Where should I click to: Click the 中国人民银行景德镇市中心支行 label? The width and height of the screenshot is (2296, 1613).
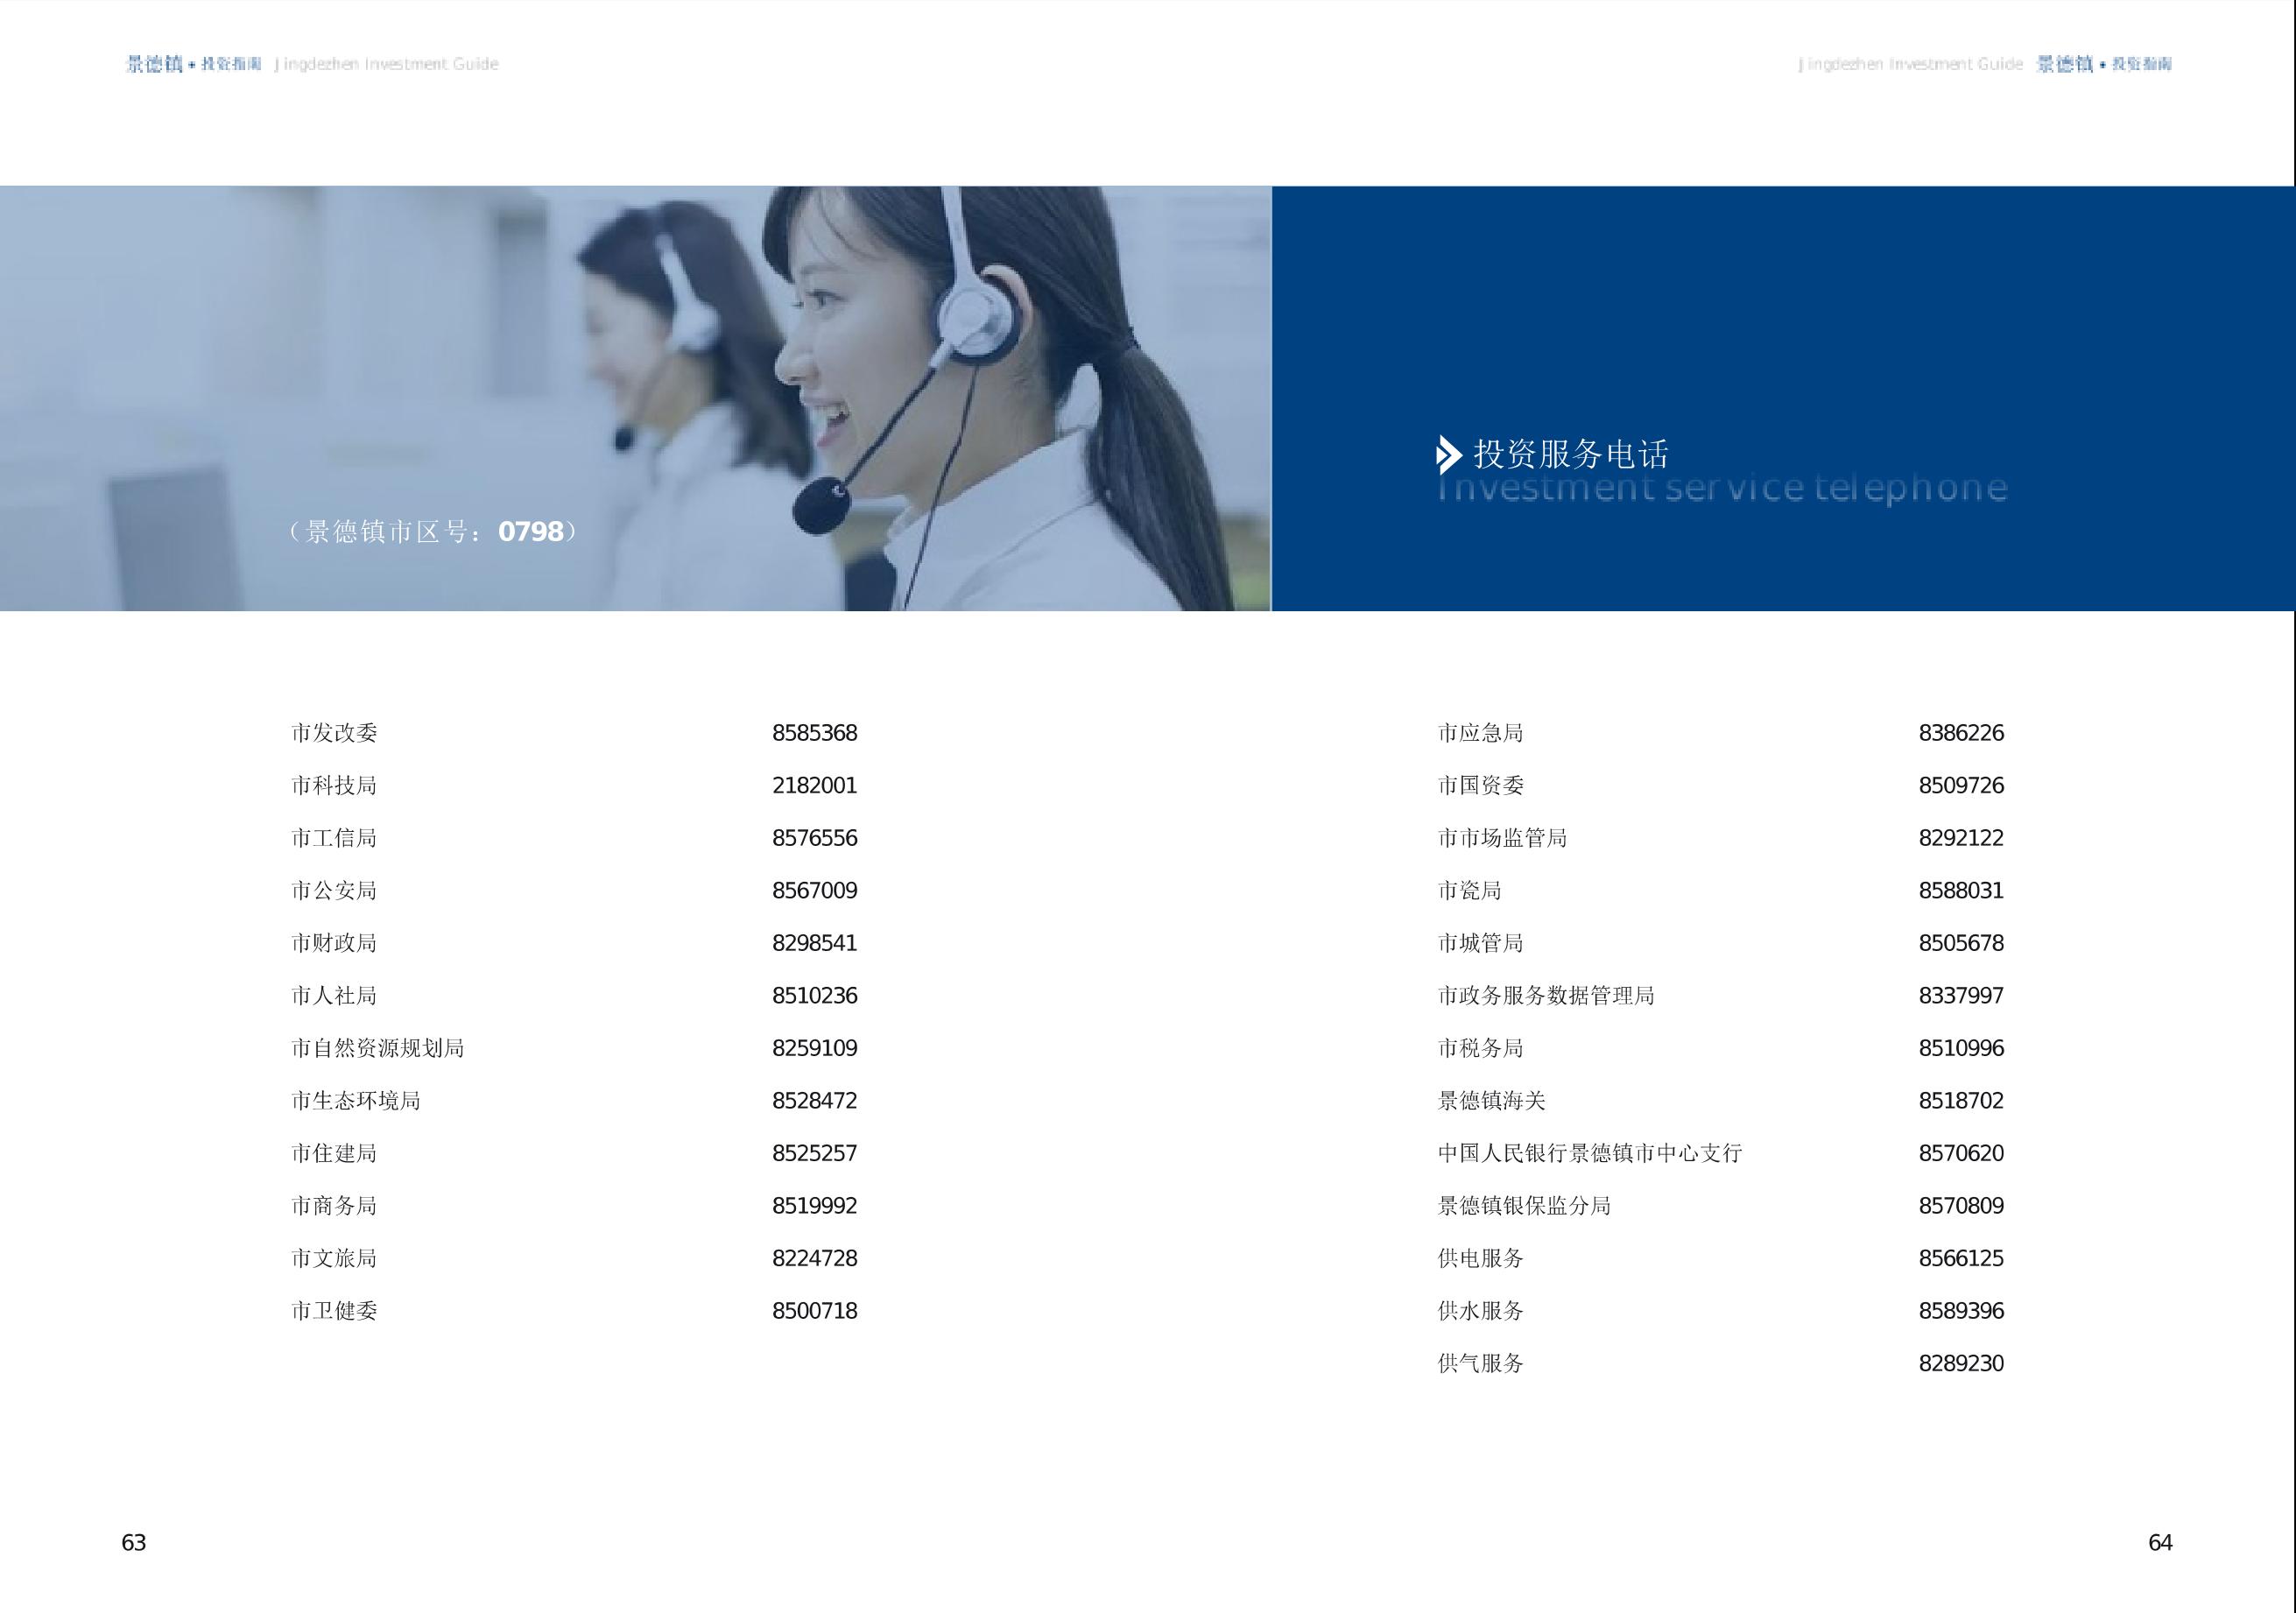1590,1153
